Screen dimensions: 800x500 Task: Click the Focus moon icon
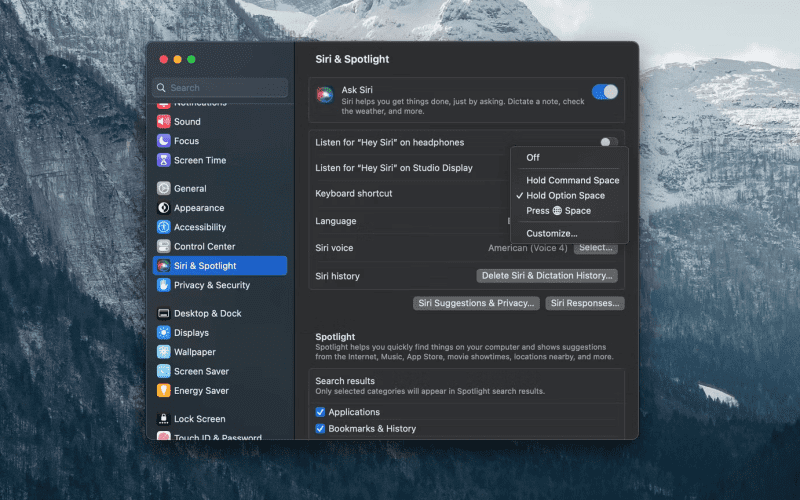[163, 141]
